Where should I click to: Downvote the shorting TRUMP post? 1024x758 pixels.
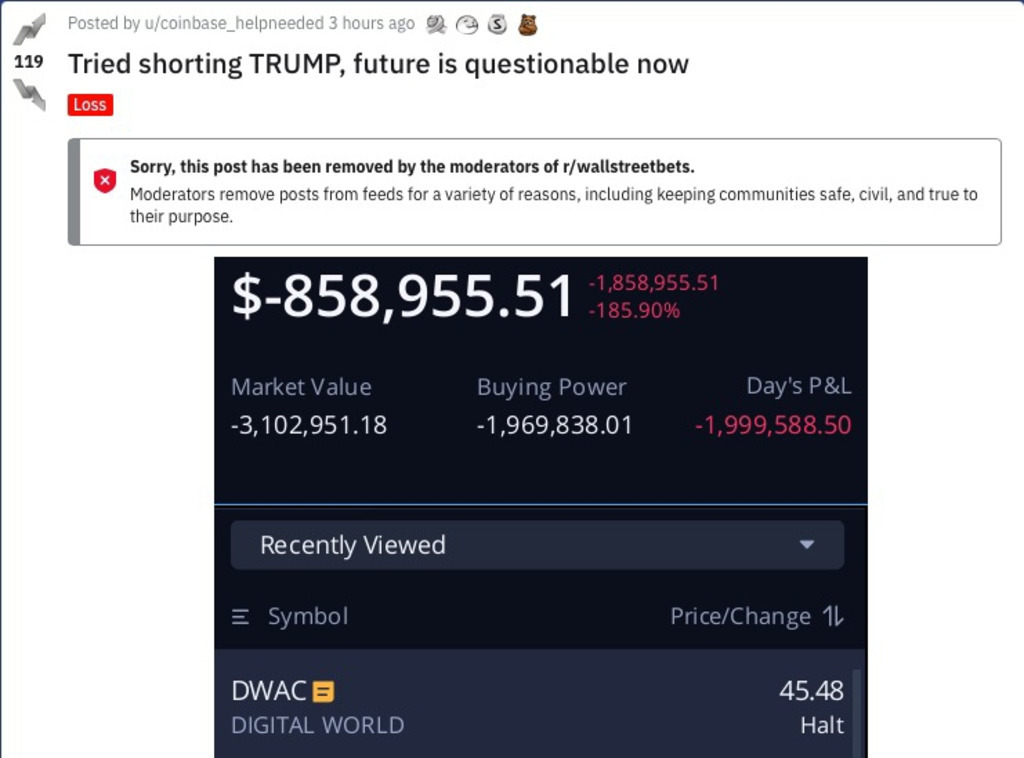point(29,94)
